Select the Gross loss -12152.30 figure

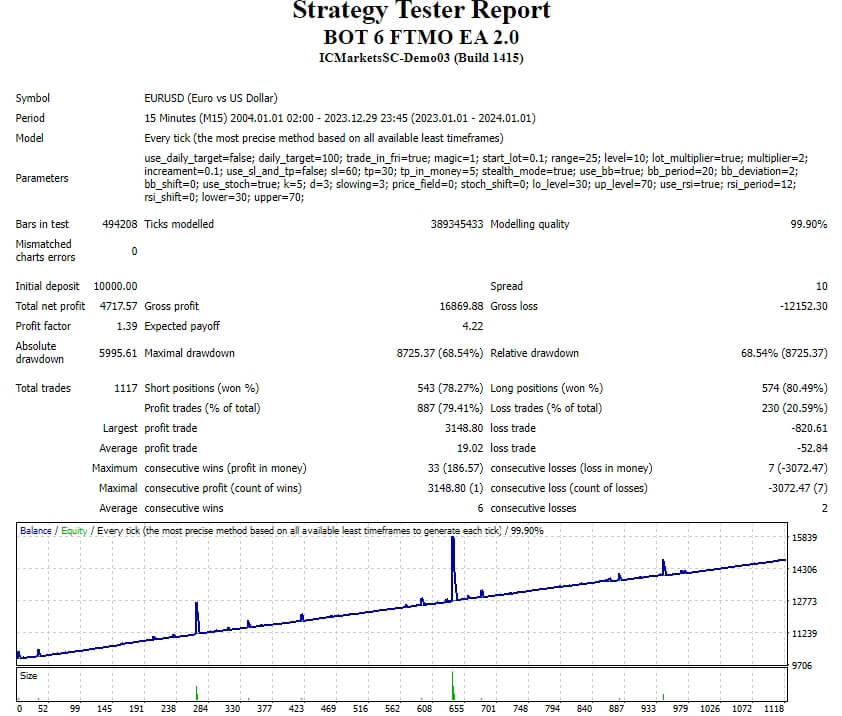(803, 306)
